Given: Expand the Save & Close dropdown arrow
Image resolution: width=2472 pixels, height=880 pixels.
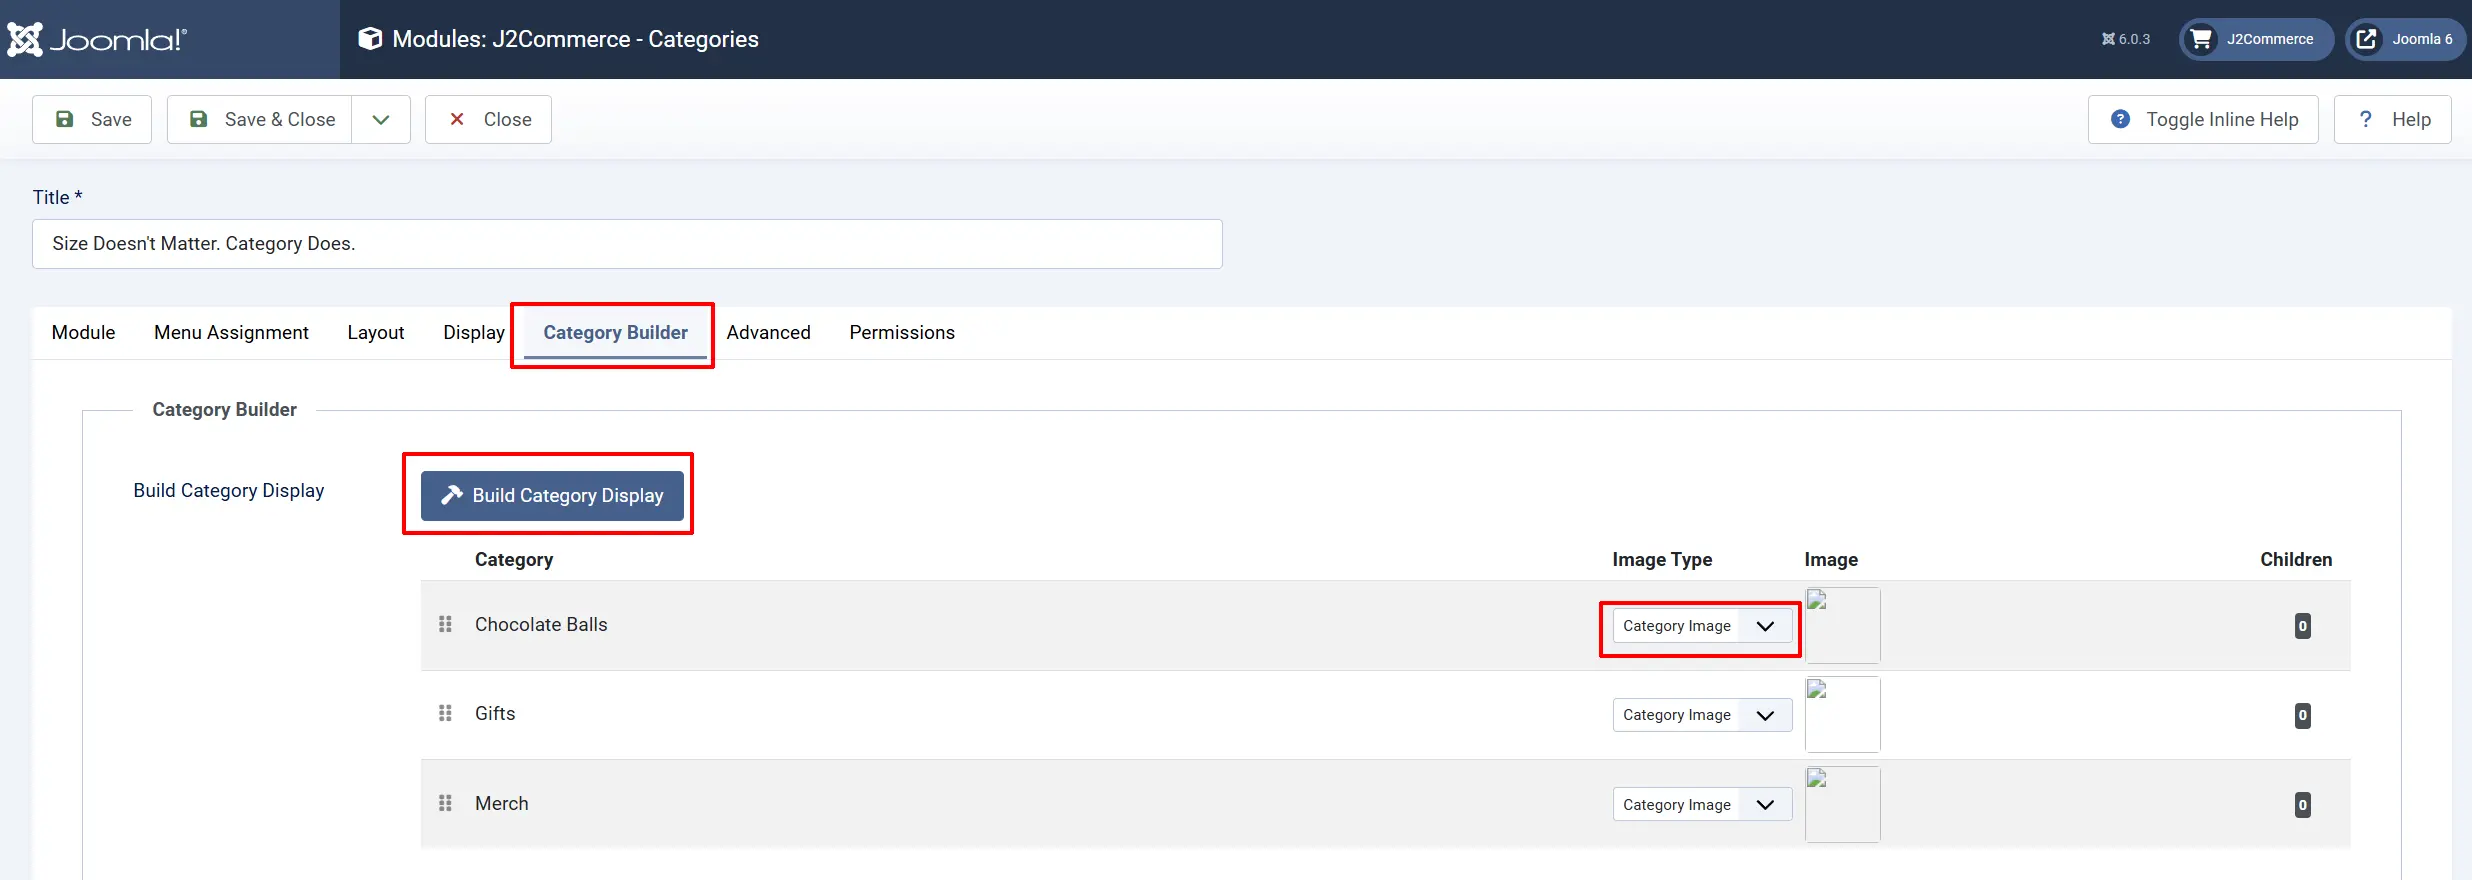Looking at the screenshot, I should coord(381,119).
